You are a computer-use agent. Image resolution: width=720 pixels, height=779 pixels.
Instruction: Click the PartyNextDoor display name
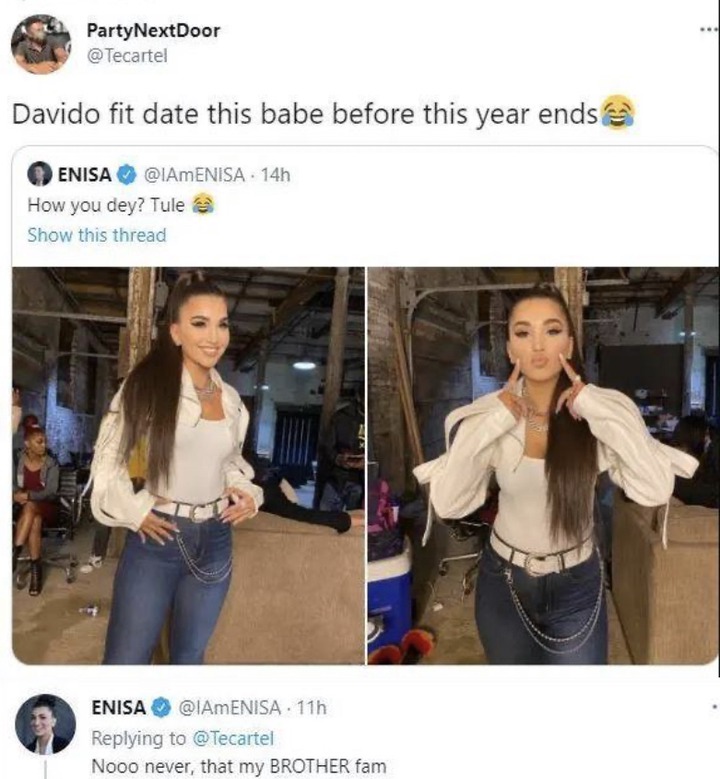click(x=153, y=30)
